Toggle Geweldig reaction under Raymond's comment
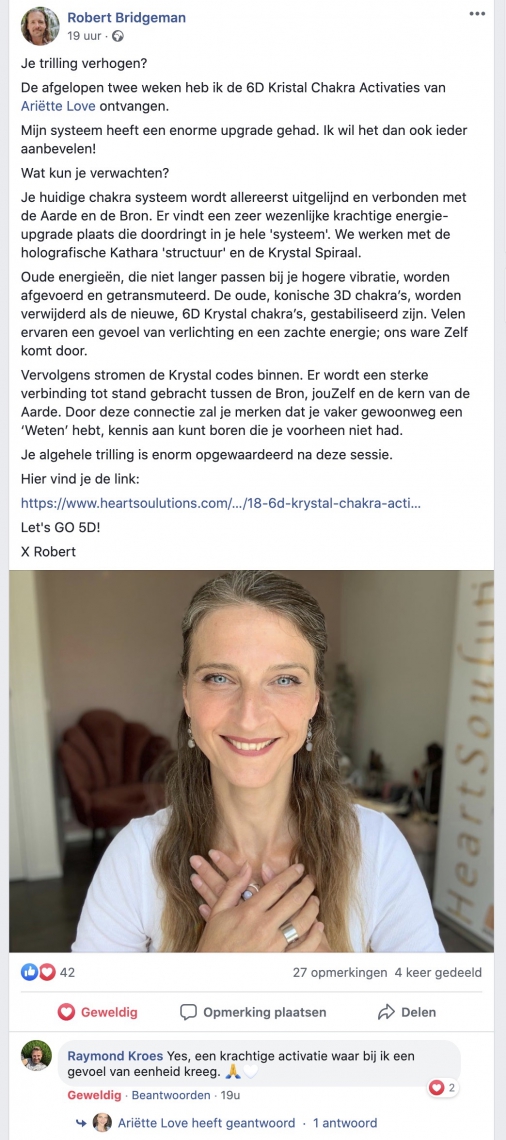The width and height of the screenshot is (506, 1140). pyautogui.click(x=95, y=1095)
